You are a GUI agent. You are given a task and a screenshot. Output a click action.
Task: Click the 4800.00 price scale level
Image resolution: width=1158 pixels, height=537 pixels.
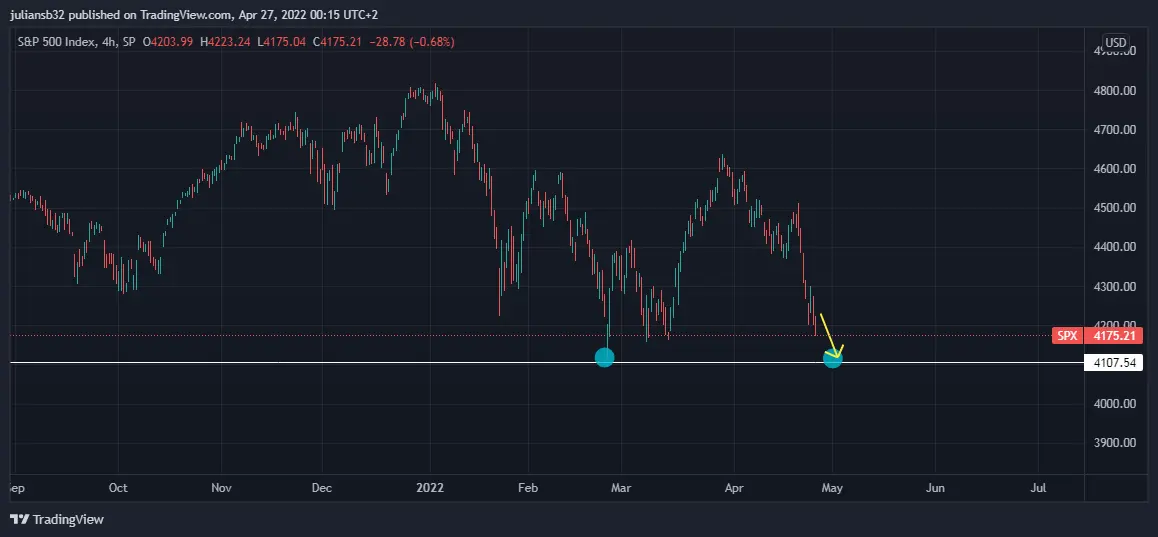pos(1114,91)
